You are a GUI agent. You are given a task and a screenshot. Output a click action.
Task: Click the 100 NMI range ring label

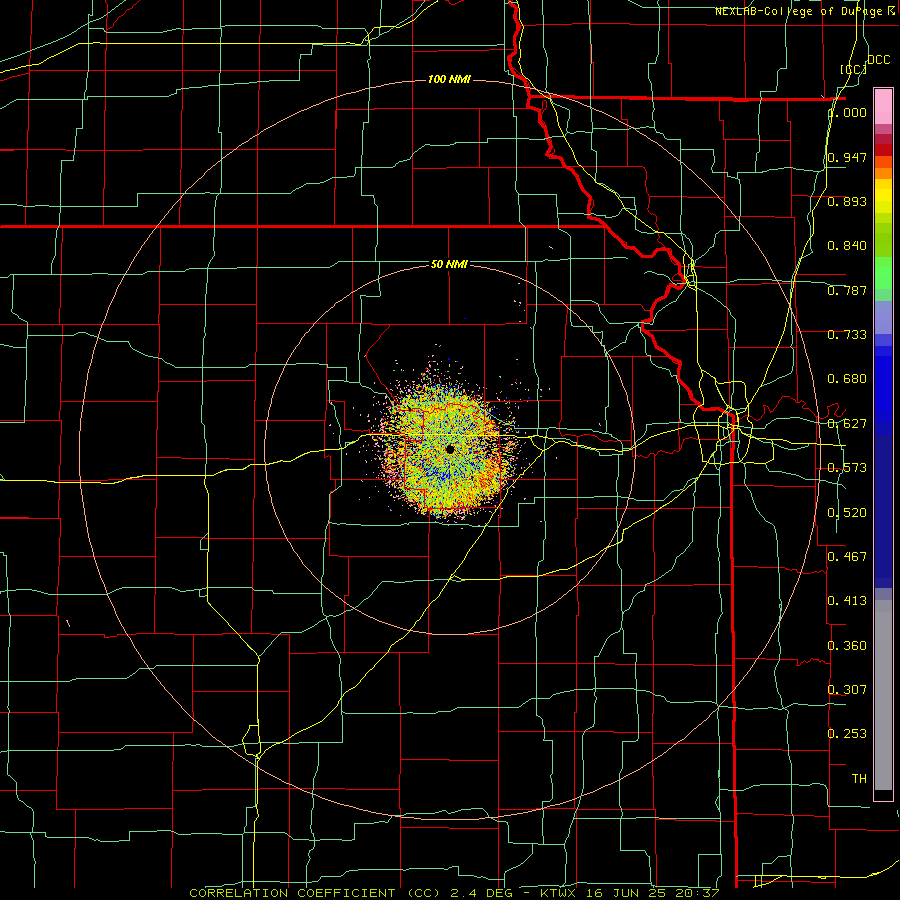coord(449,79)
